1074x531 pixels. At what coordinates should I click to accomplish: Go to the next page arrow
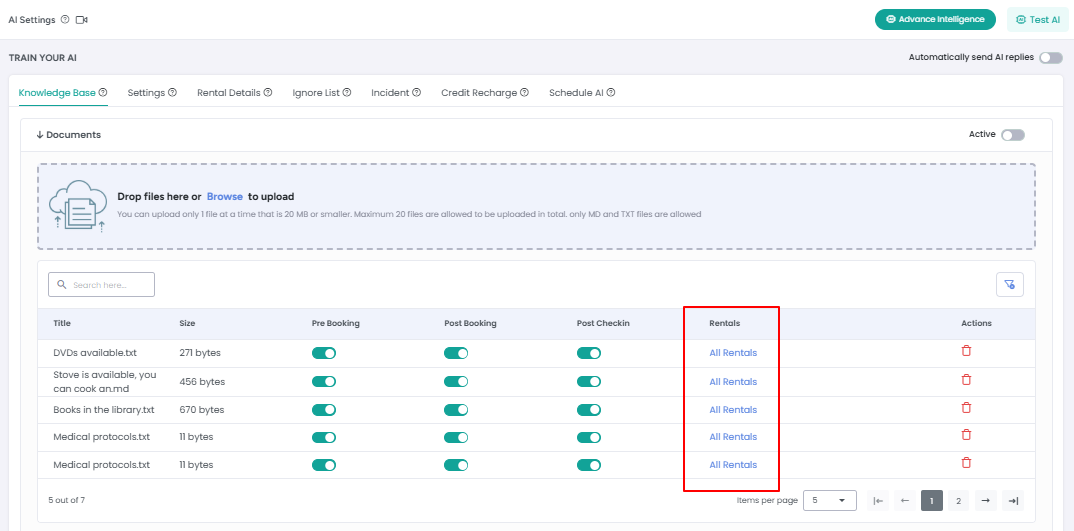[x=985, y=501]
